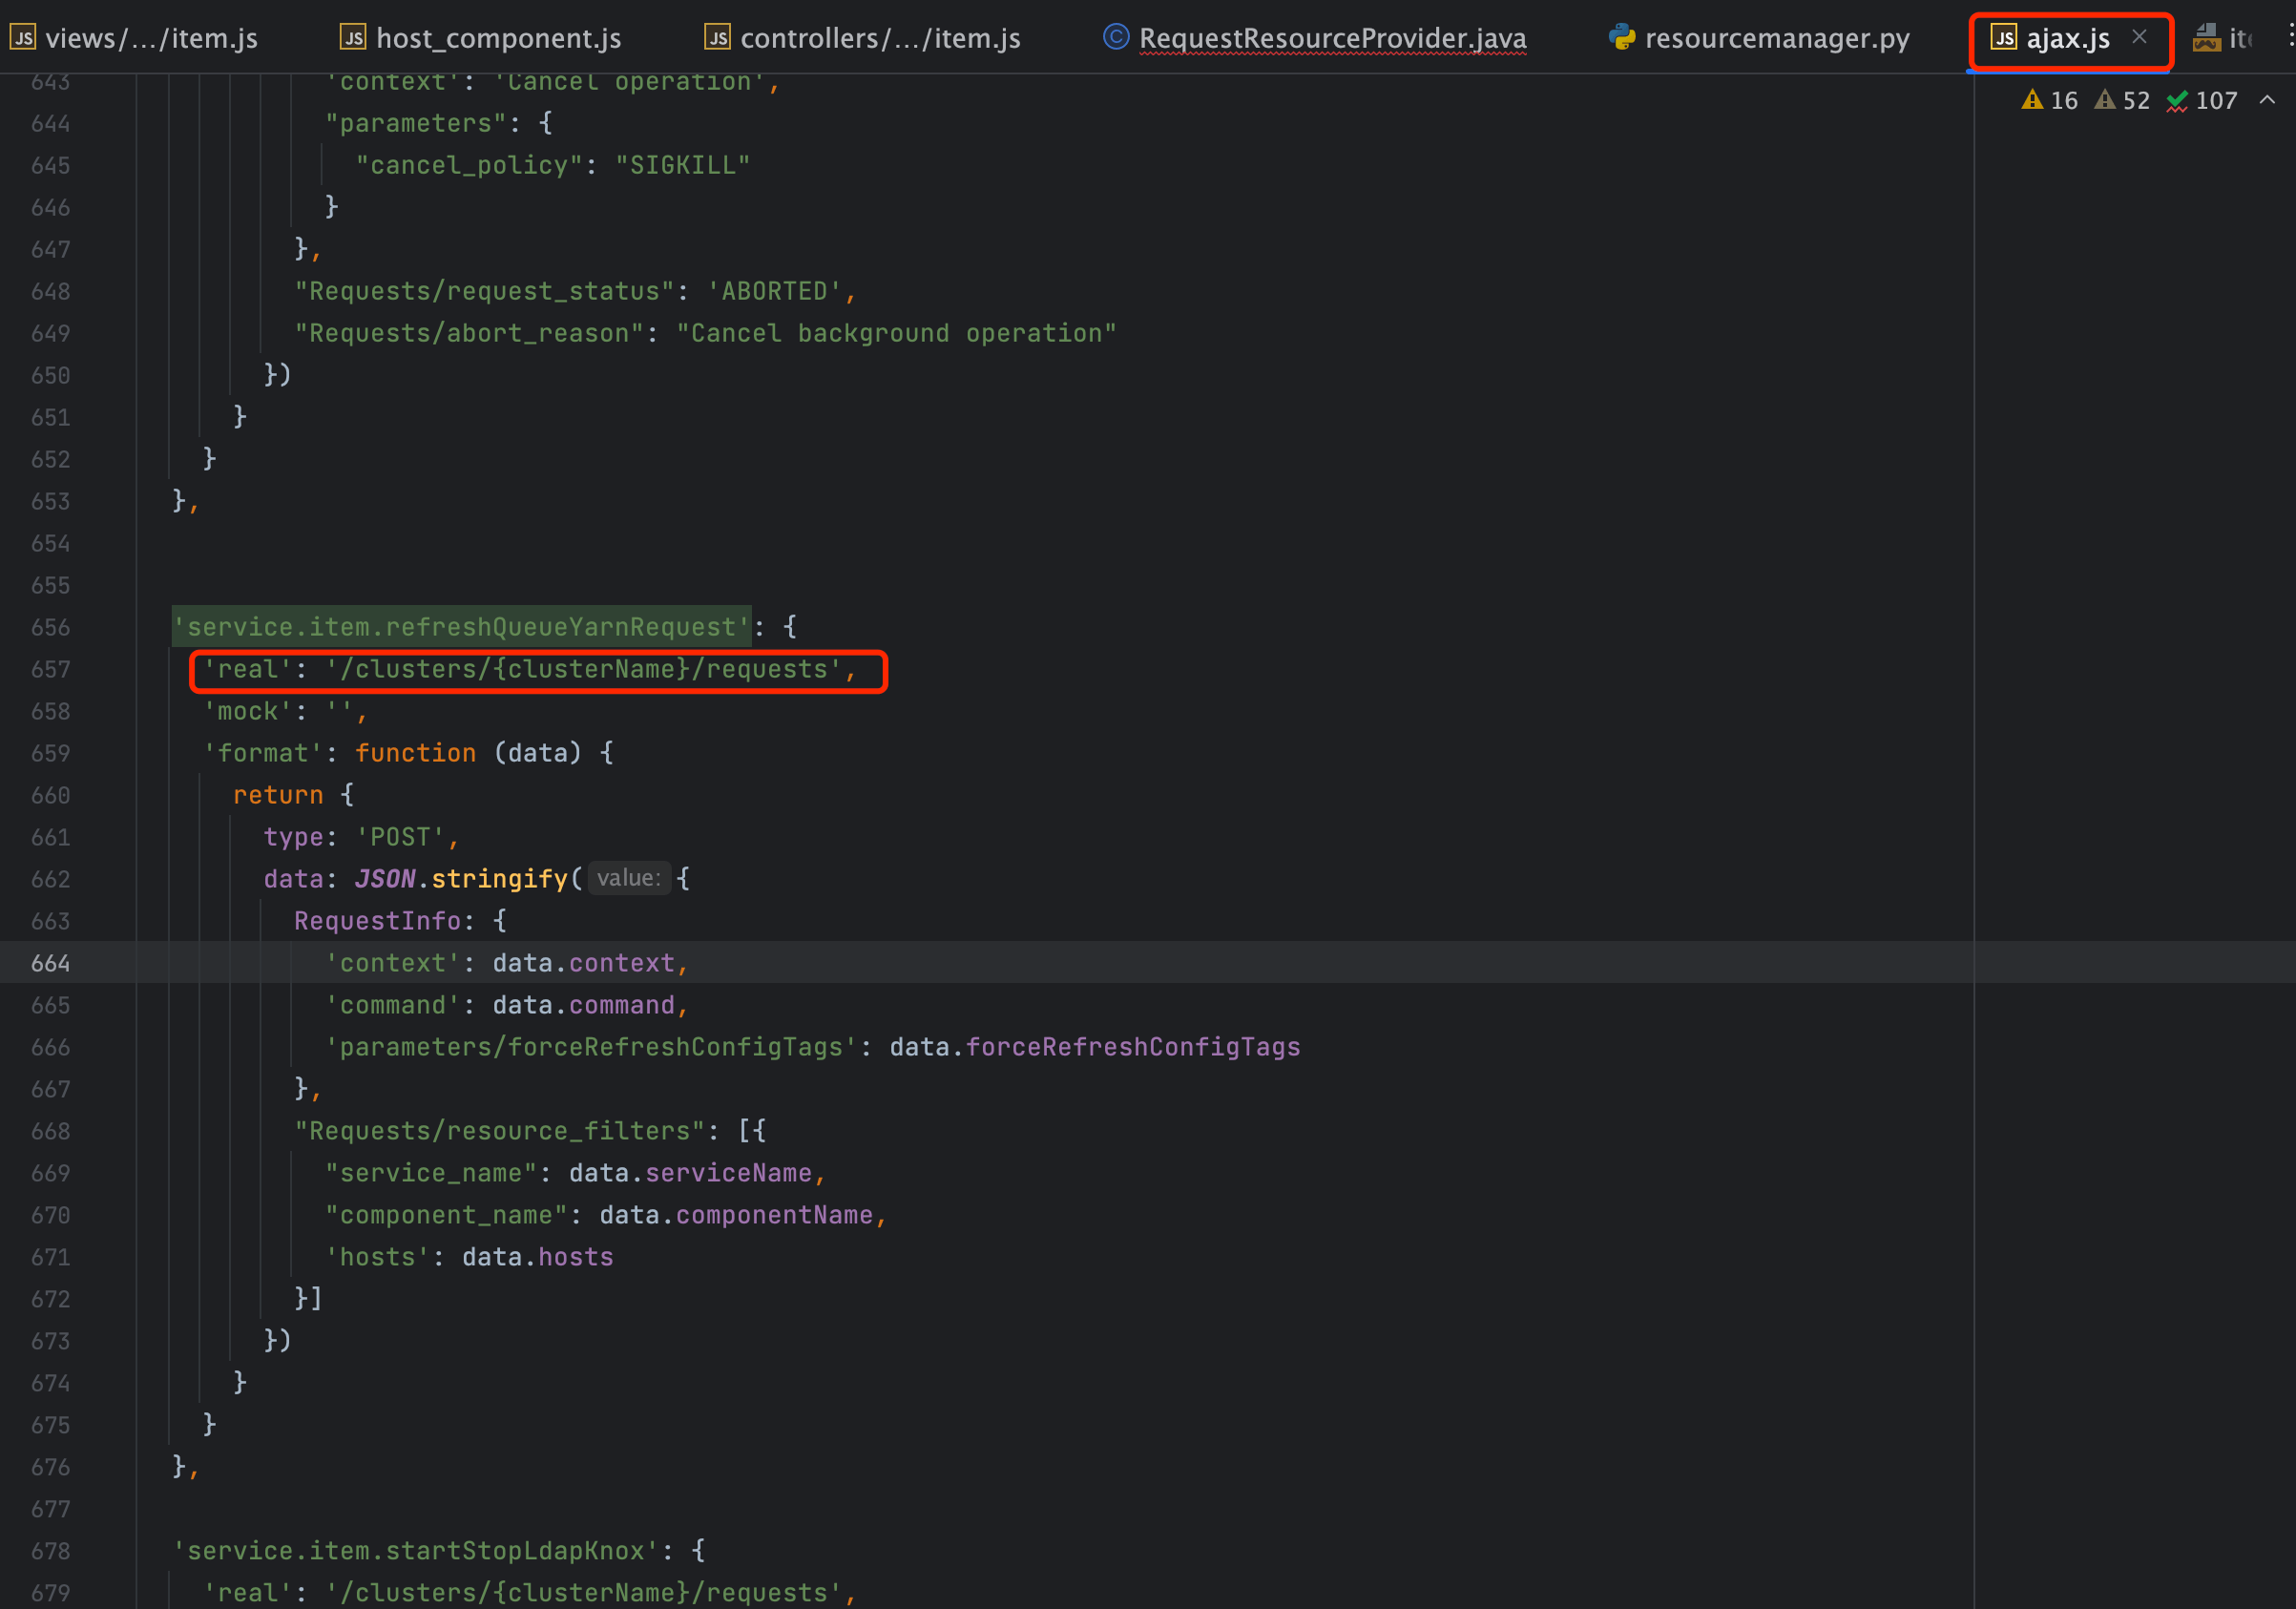
Task: Click line number 664 in the gutter
Action: (x=50, y=963)
